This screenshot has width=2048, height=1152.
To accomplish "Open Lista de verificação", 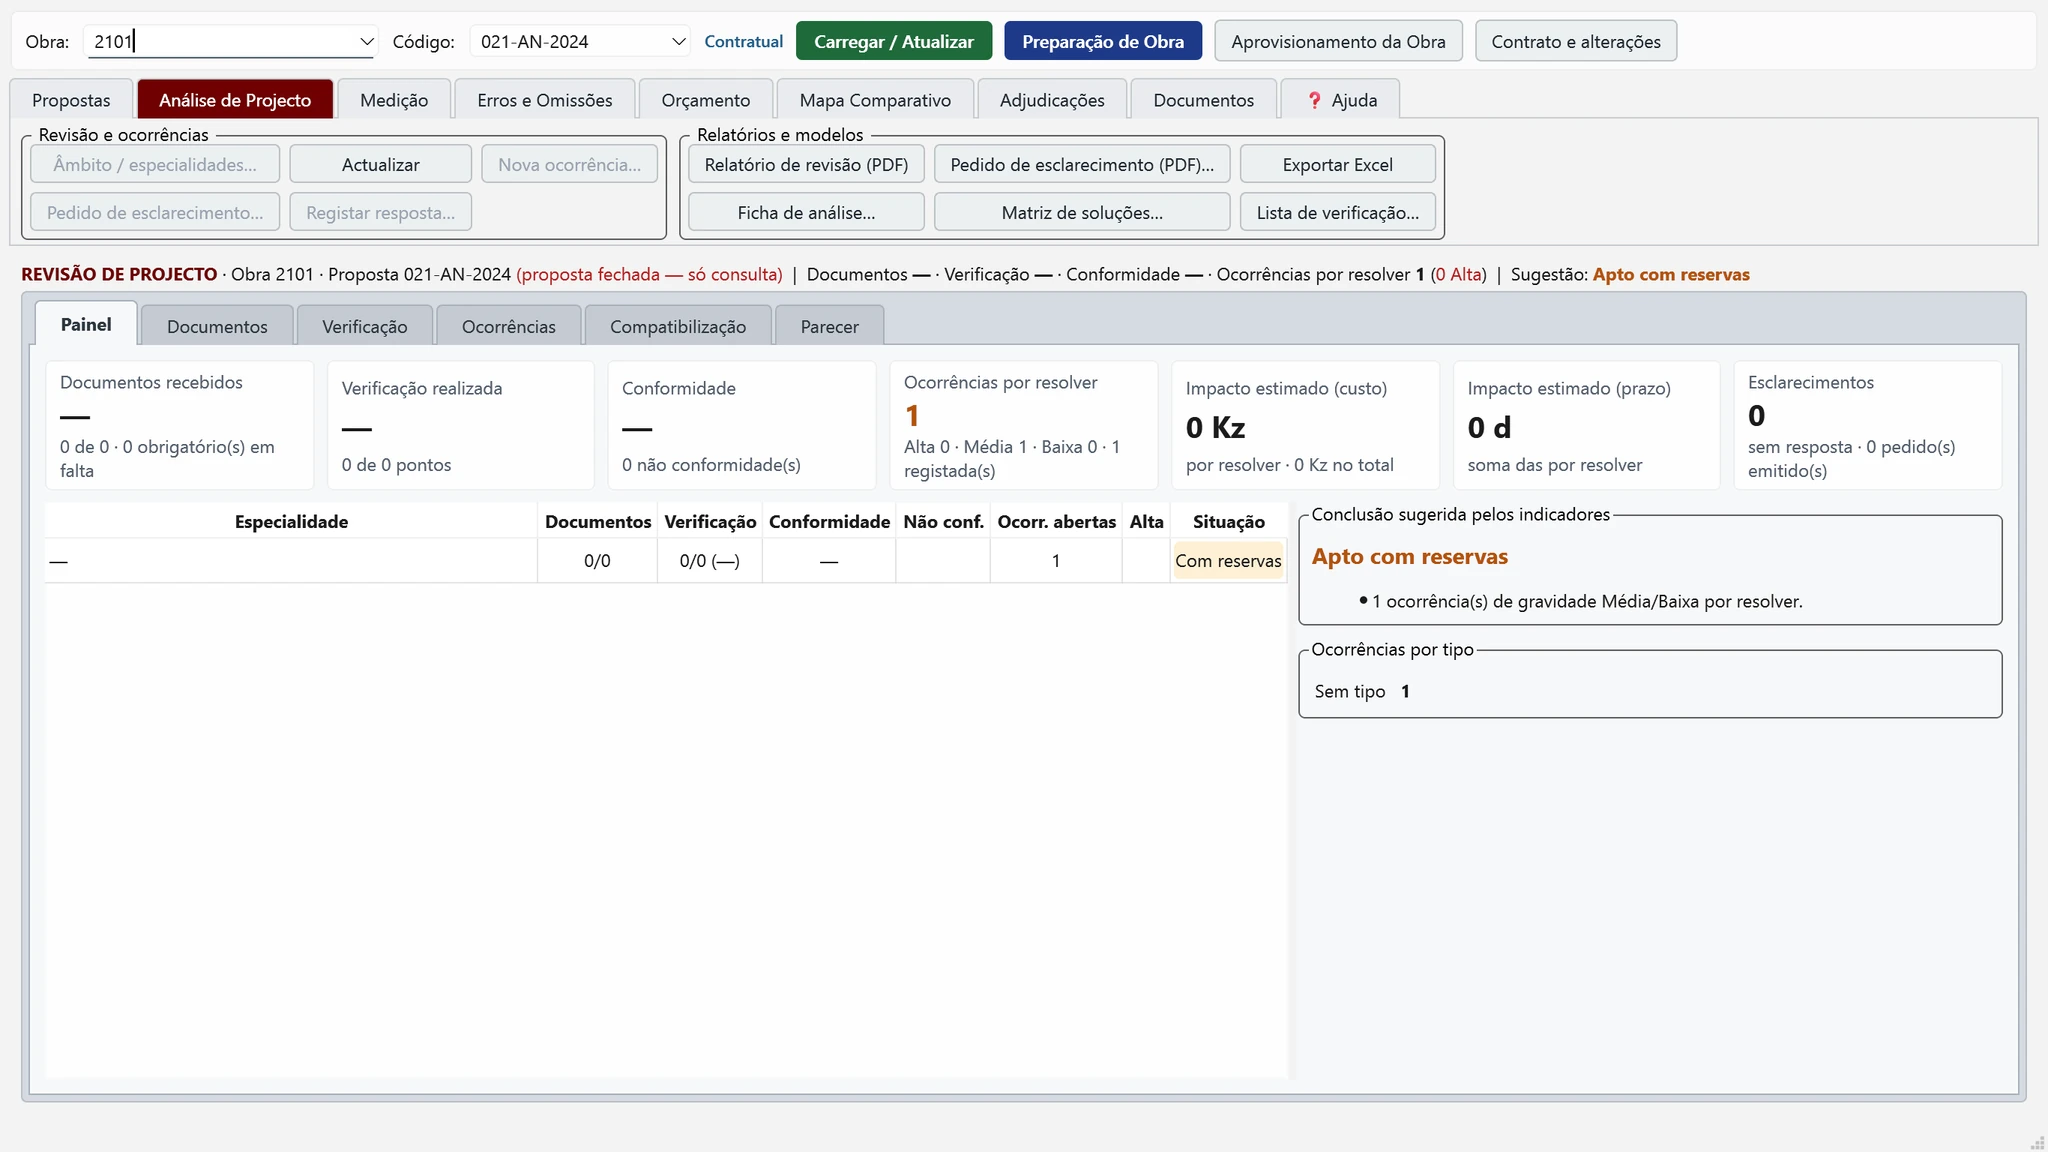I will coord(1337,213).
